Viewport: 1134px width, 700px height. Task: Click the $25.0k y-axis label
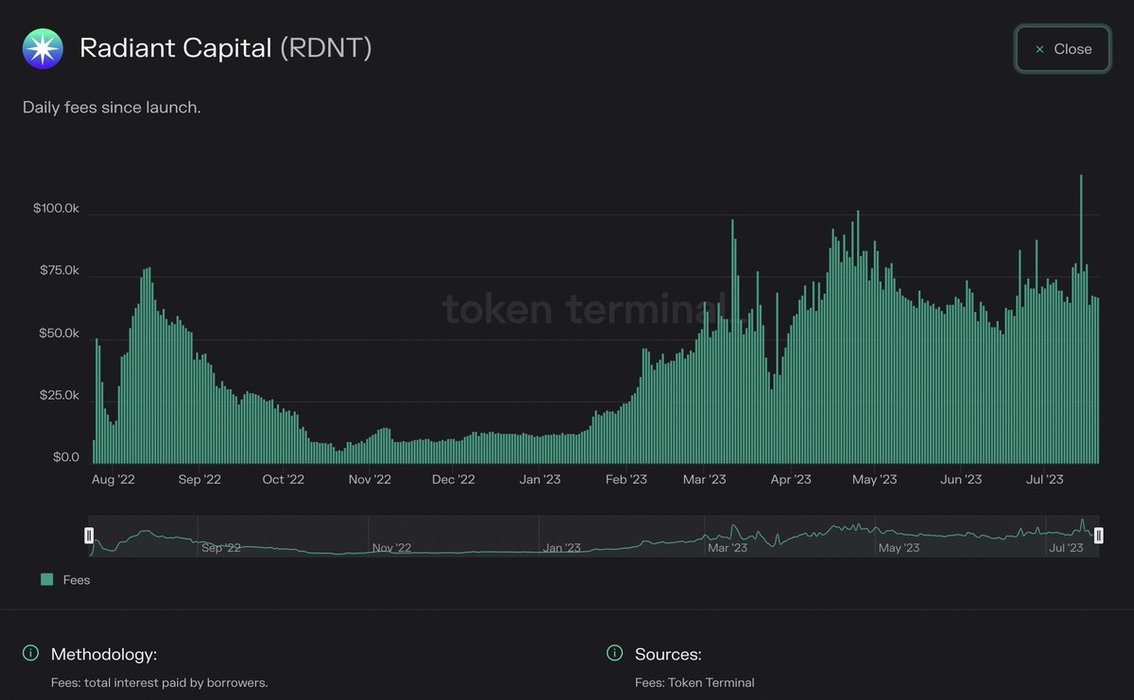click(59, 395)
